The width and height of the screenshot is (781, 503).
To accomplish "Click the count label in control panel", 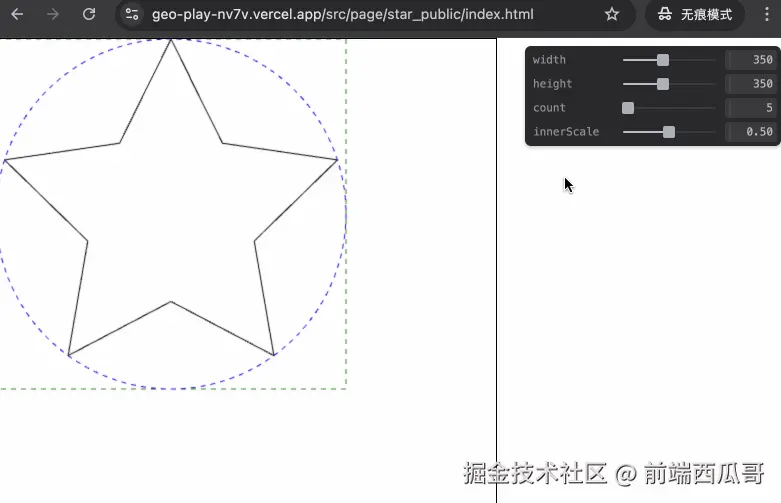I will click(549, 108).
